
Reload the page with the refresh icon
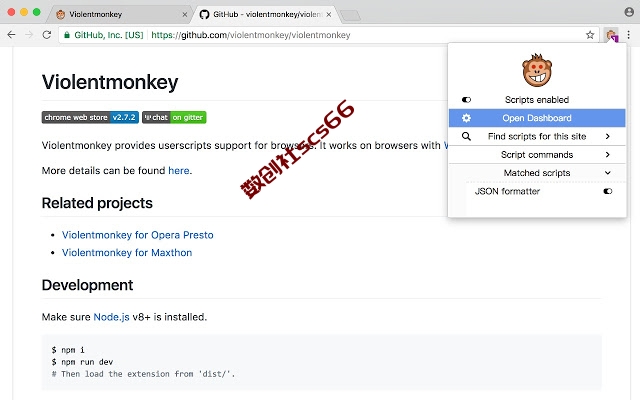click(x=47, y=35)
